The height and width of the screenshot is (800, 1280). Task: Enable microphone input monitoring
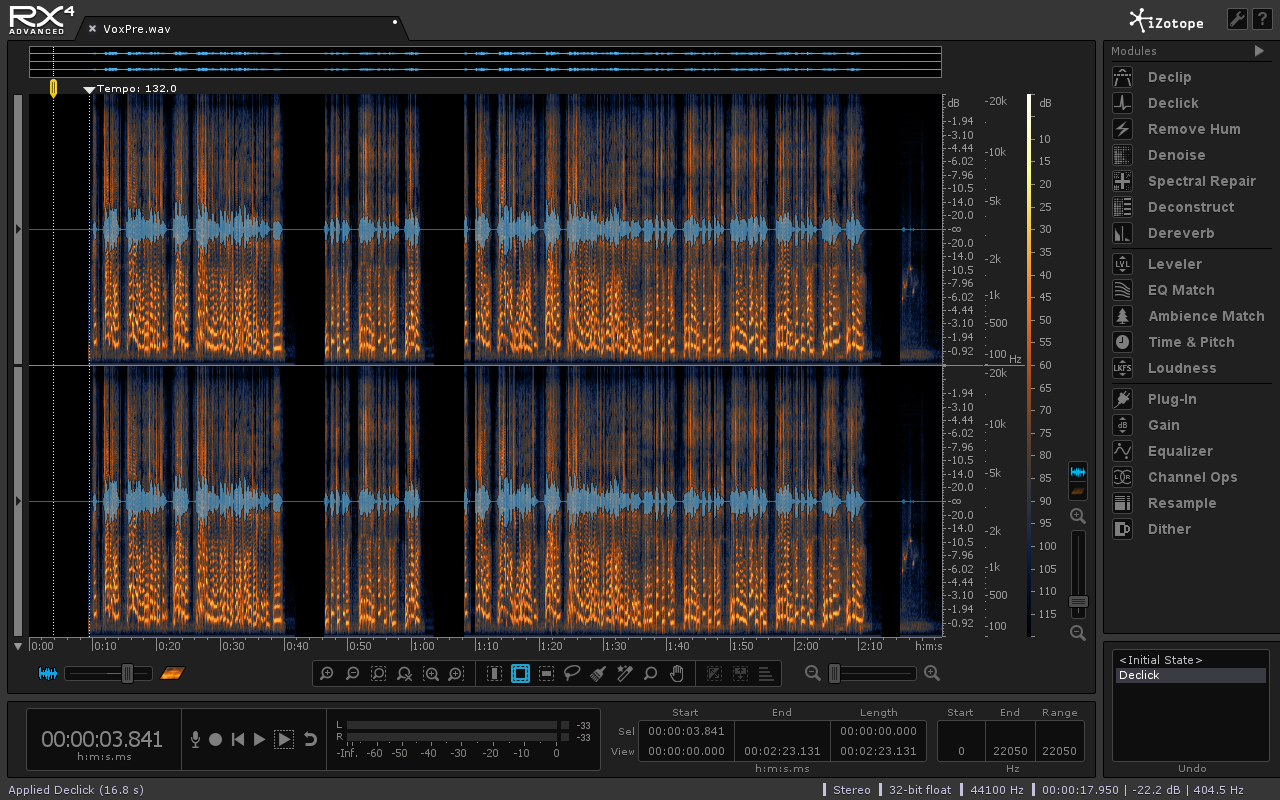tap(195, 739)
